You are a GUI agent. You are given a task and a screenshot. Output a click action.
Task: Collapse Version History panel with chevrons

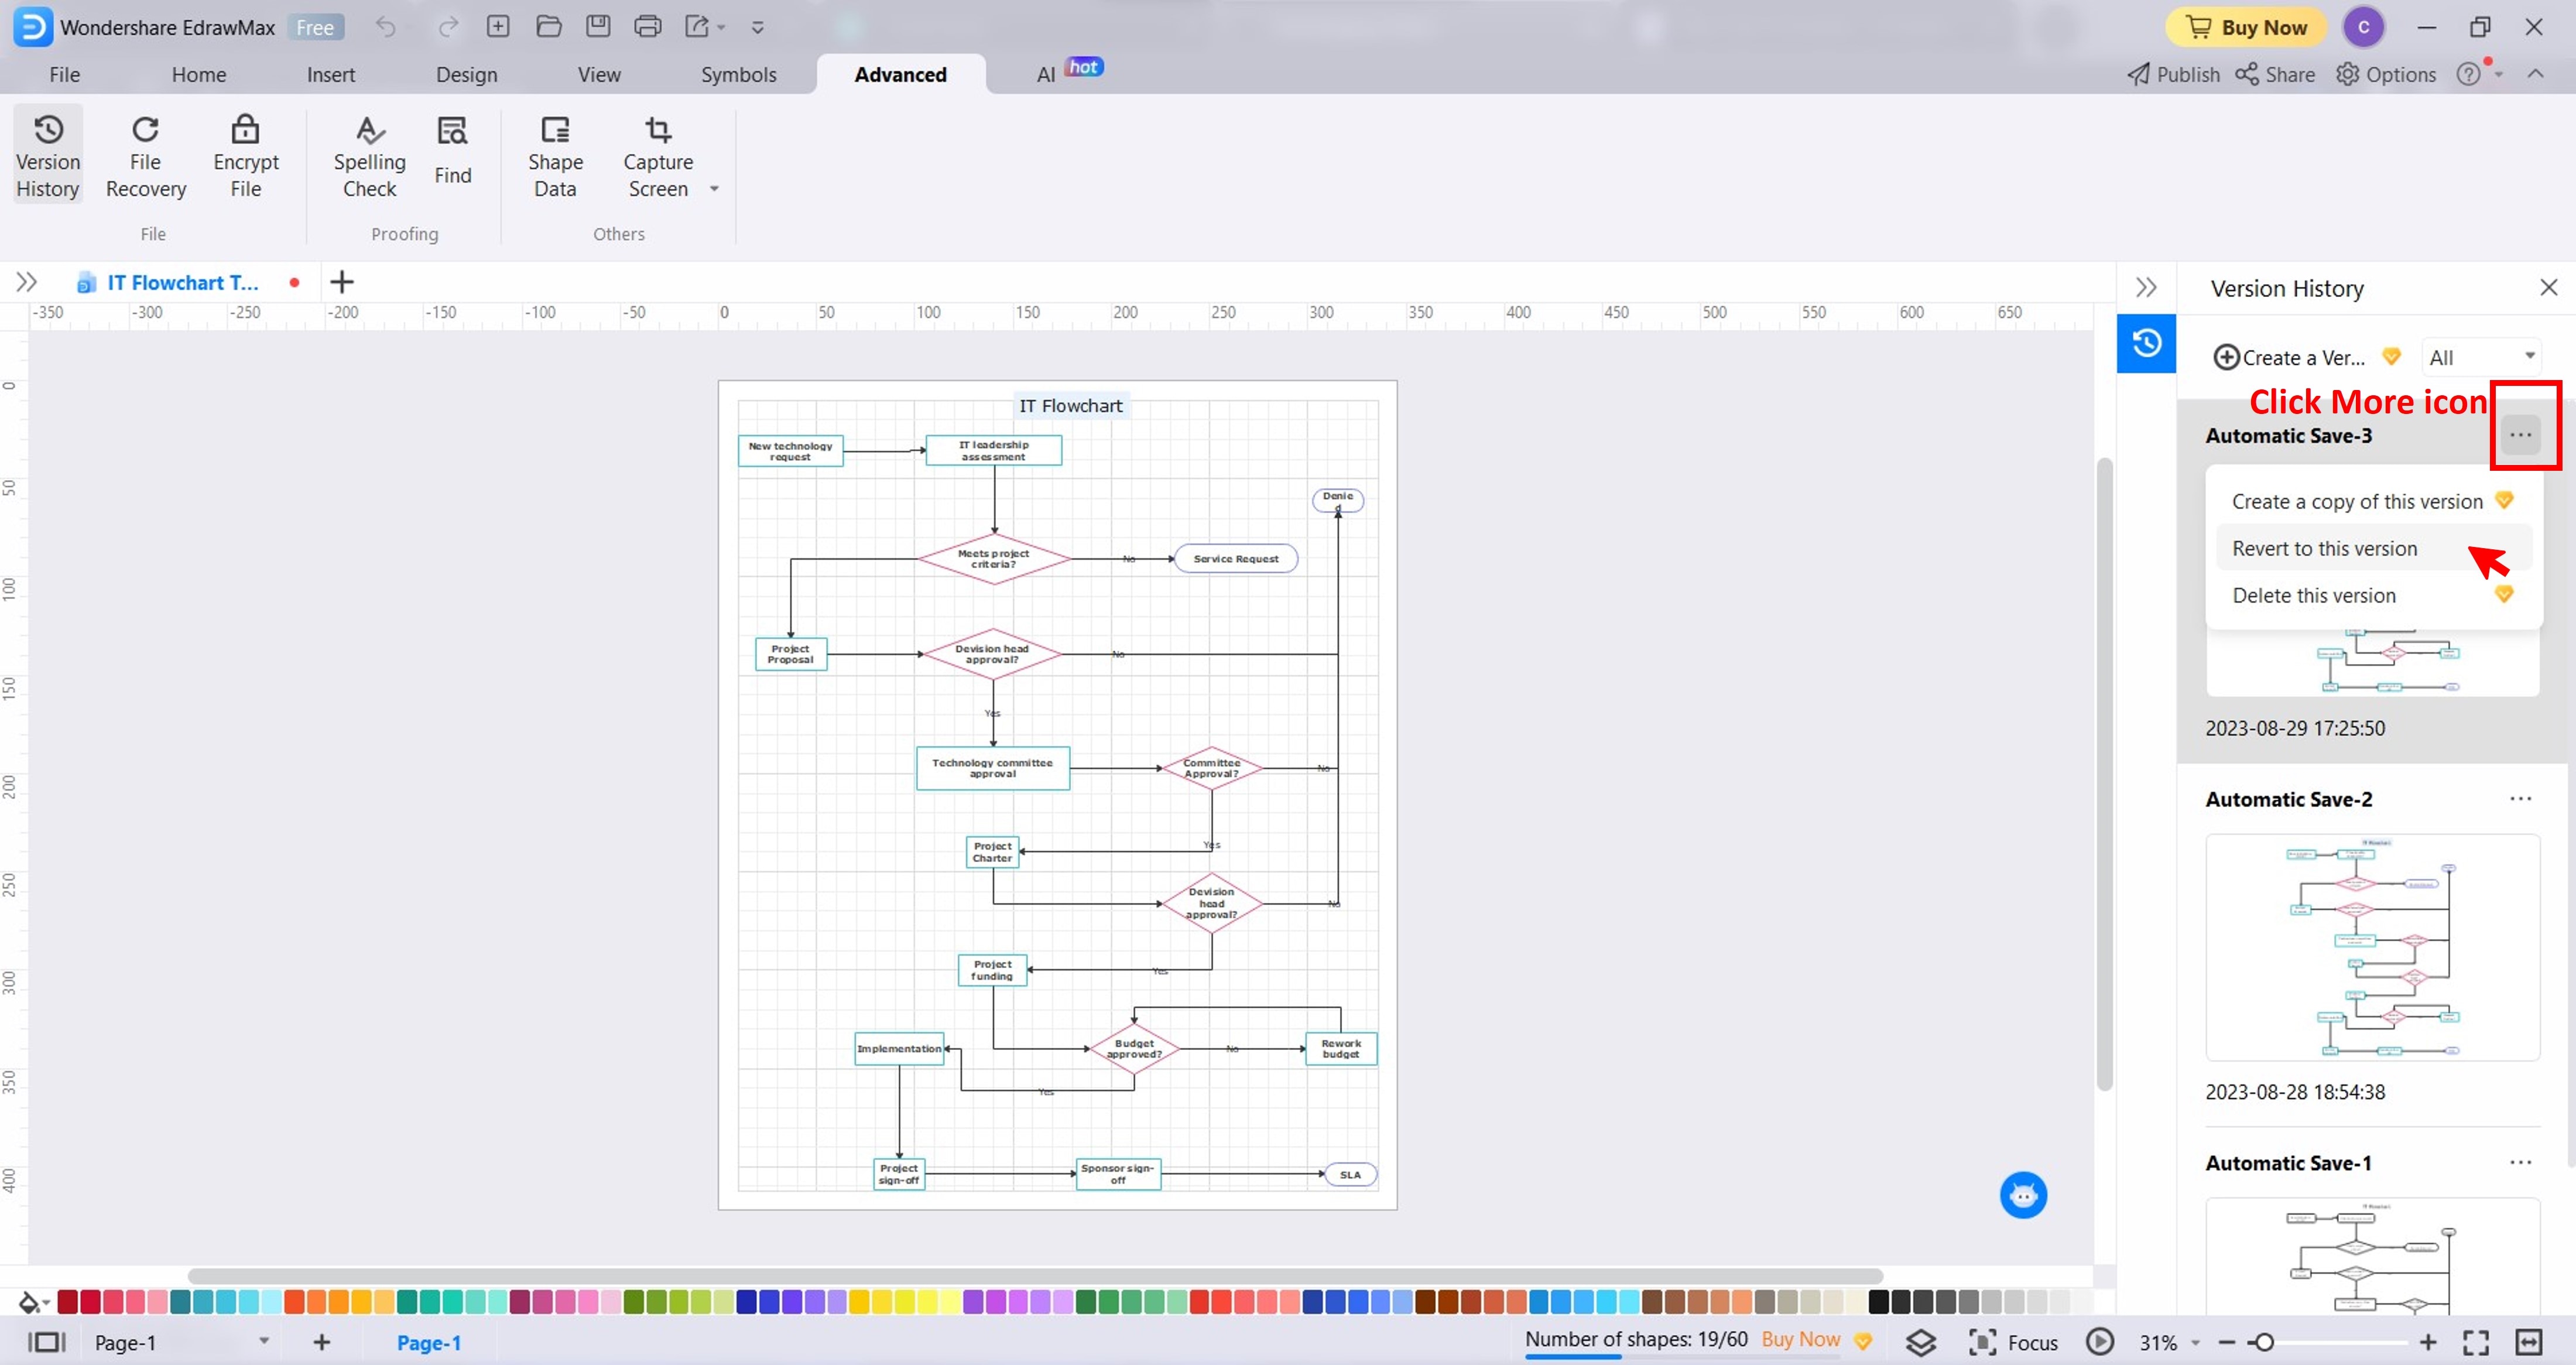(2145, 288)
